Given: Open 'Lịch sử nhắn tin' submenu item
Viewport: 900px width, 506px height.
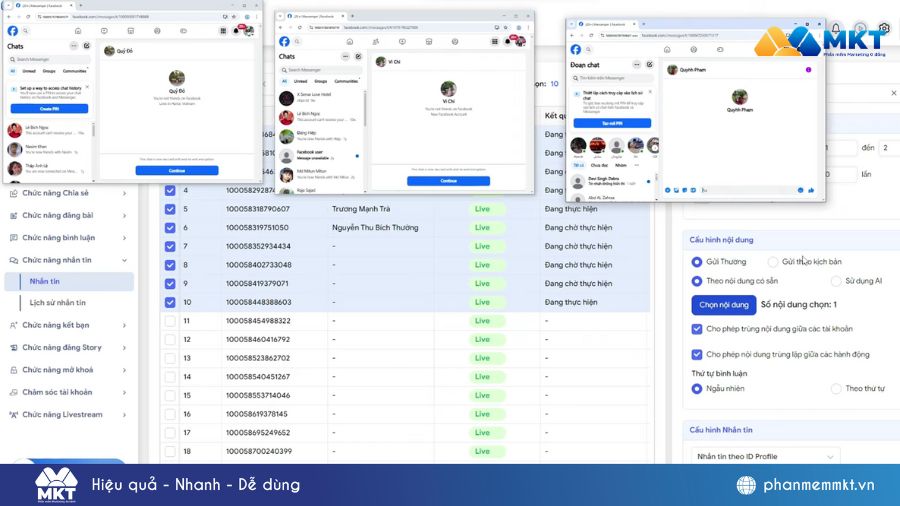Looking at the screenshot, I should coord(57,302).
